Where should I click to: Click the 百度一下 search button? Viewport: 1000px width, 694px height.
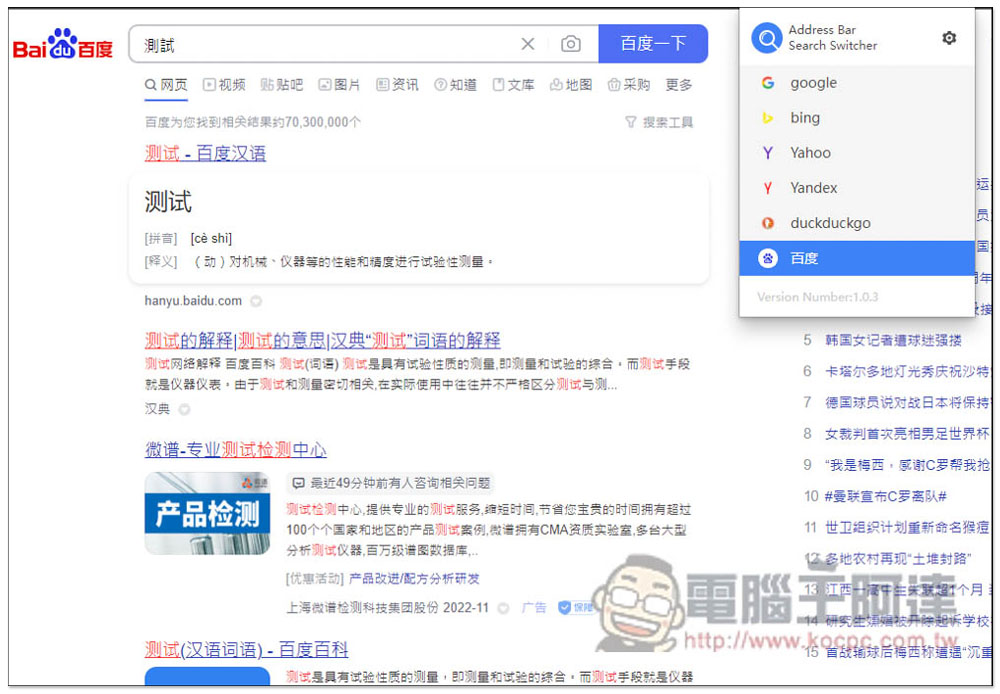click(x=653, y=44)
